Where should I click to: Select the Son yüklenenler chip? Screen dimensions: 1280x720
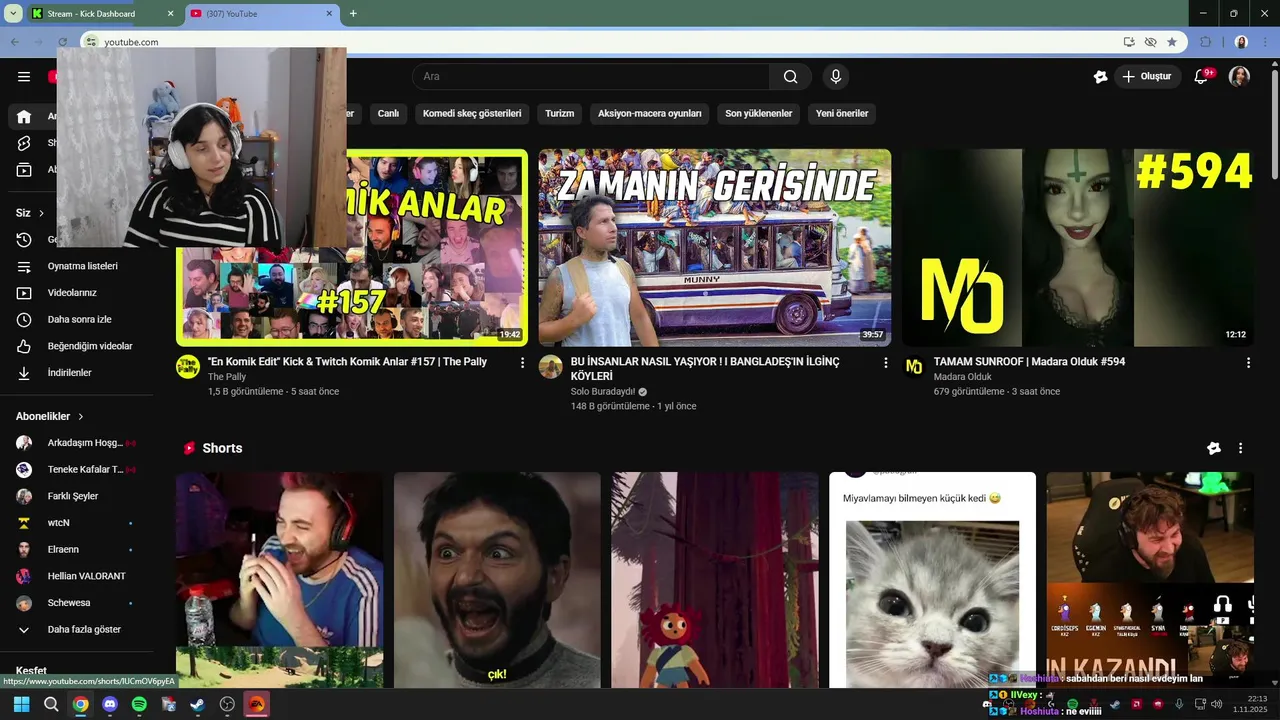click(x=759, y=114)
